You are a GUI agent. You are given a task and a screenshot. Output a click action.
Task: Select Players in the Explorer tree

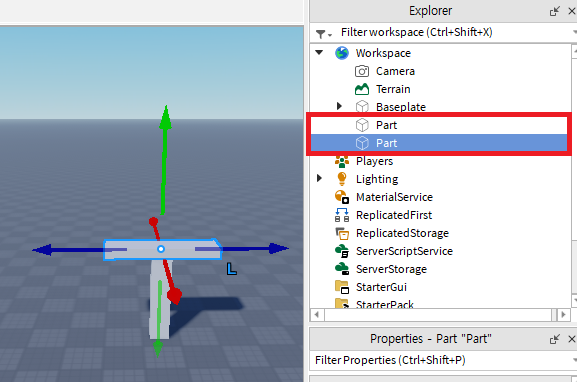(x=374, y=161)
